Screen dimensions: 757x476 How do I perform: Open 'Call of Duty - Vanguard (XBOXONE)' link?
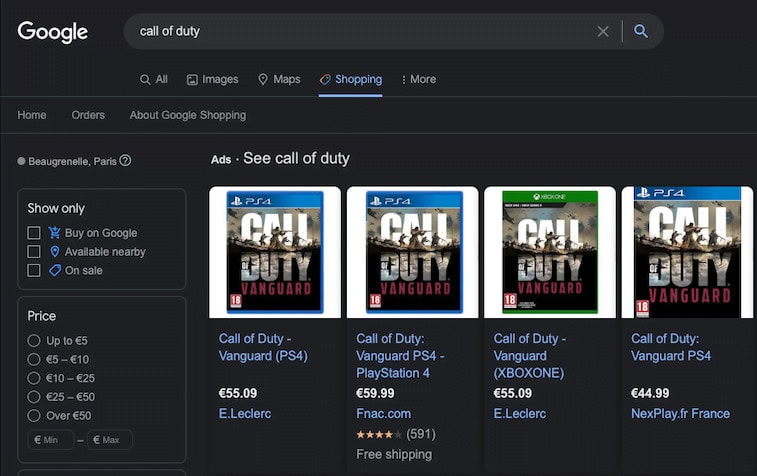[x=530, y=356]
